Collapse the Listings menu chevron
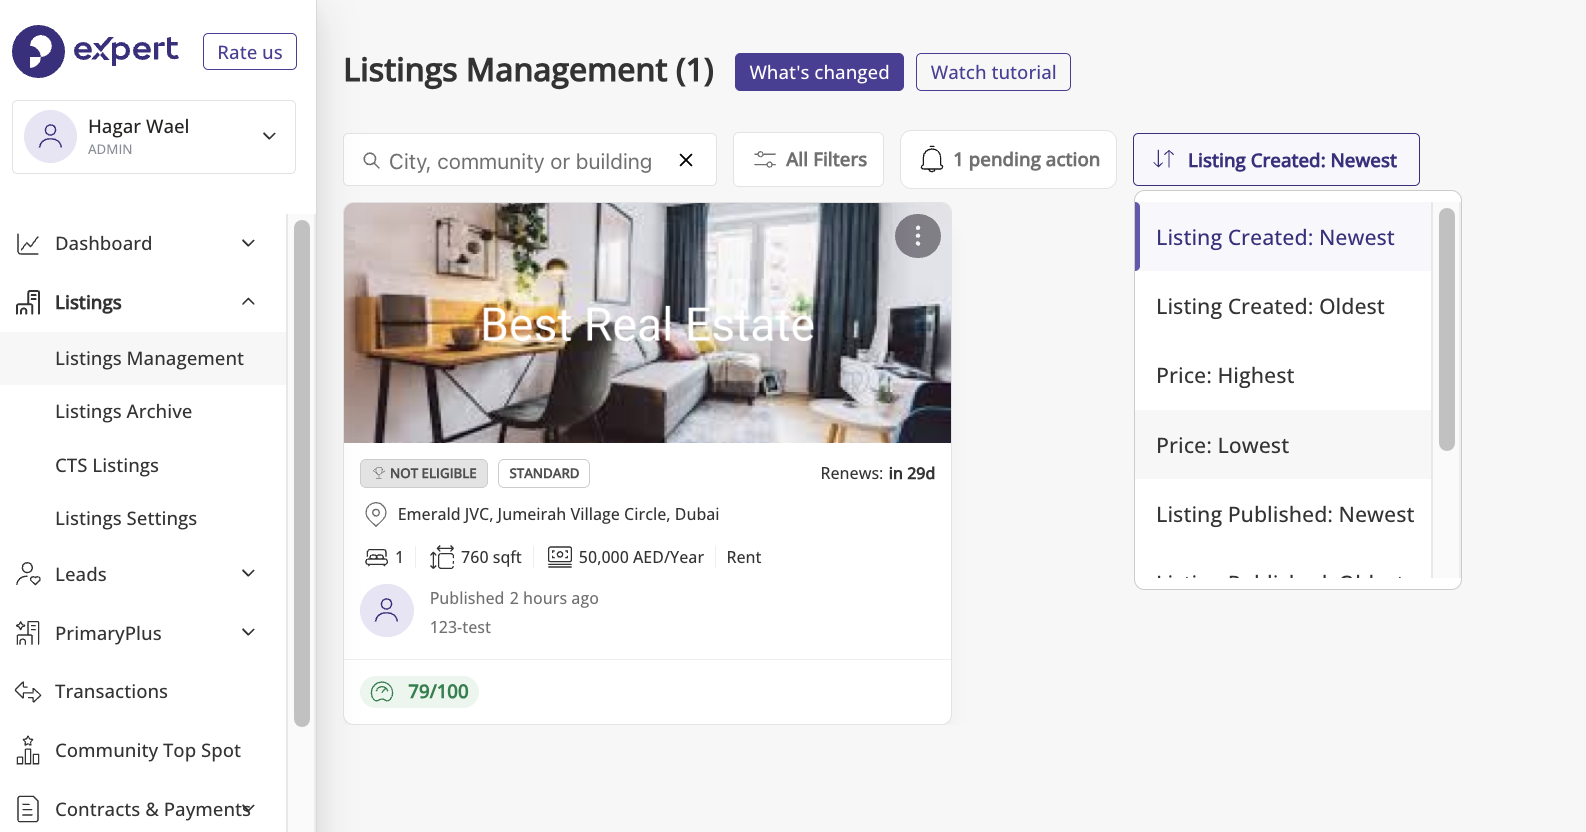 pyautogui.click(x=248, y=302)
